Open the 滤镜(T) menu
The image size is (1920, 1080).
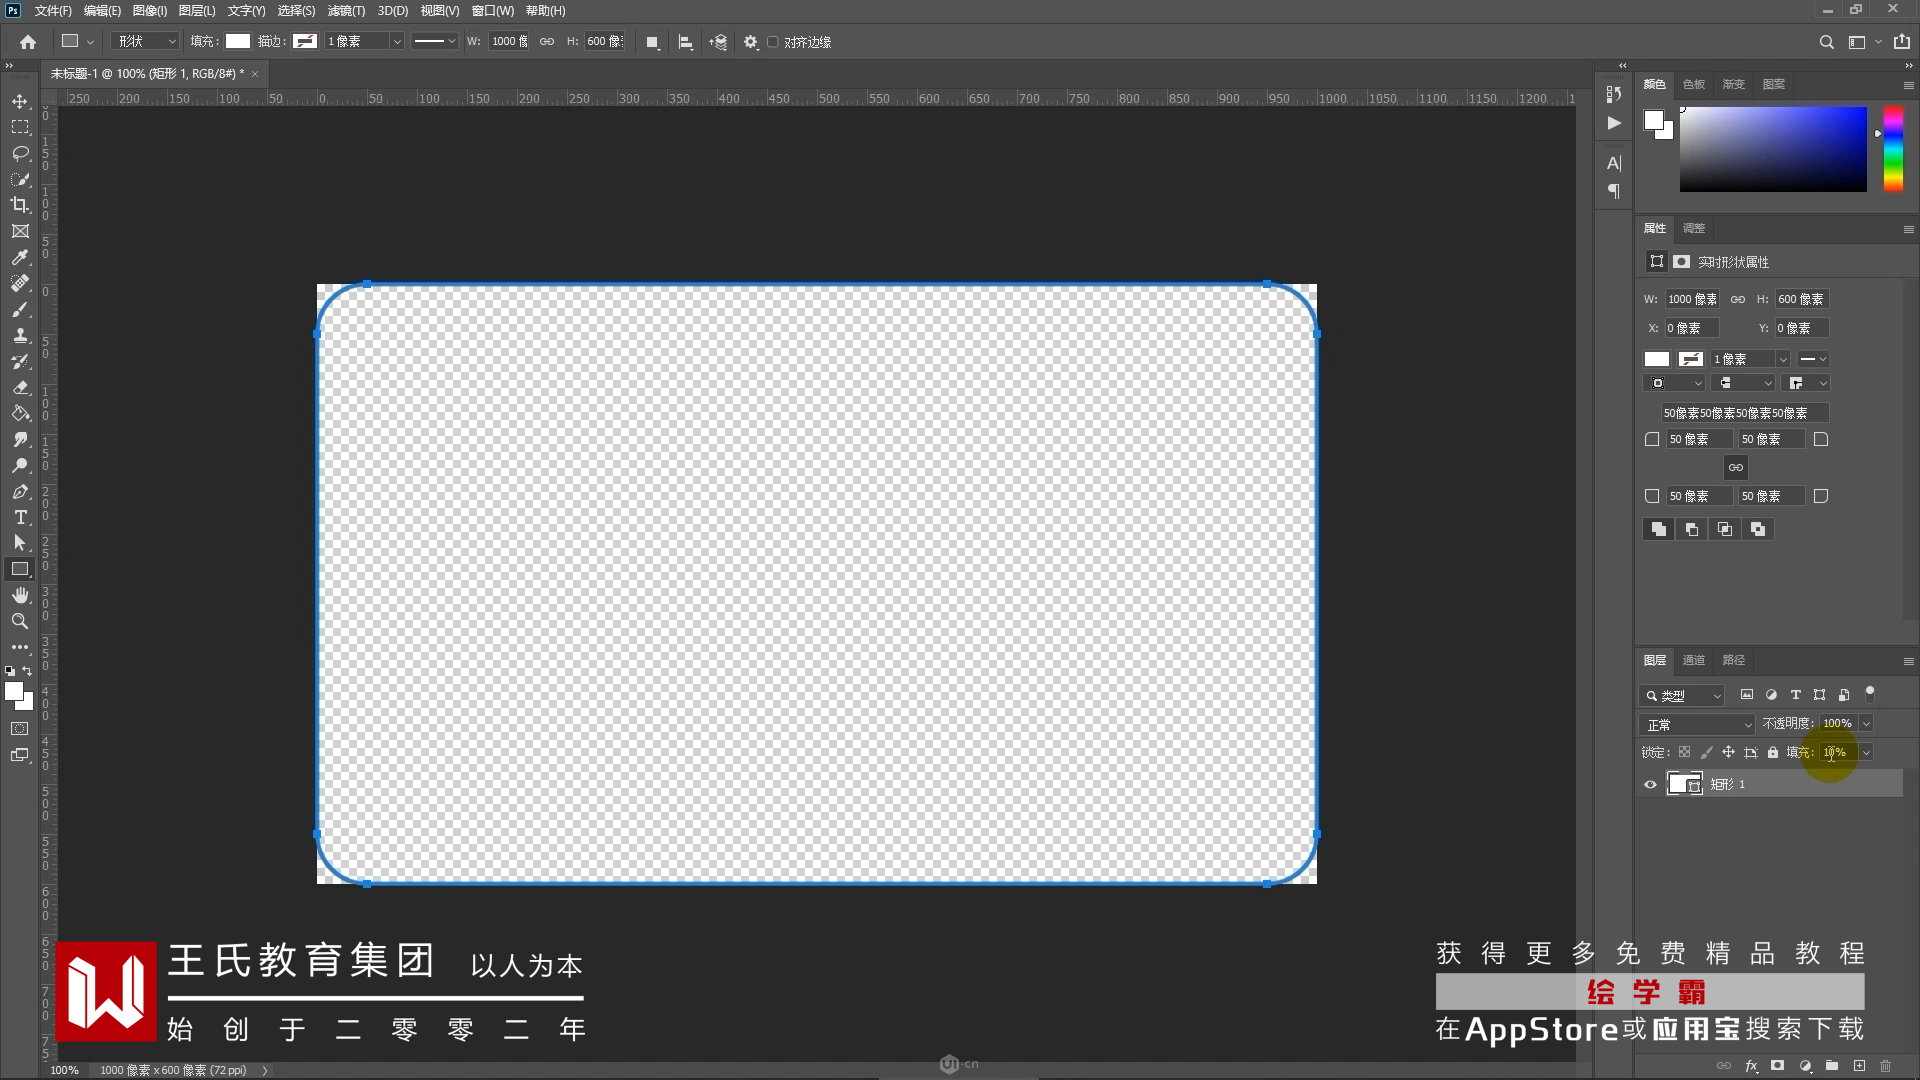pos(346,11)
